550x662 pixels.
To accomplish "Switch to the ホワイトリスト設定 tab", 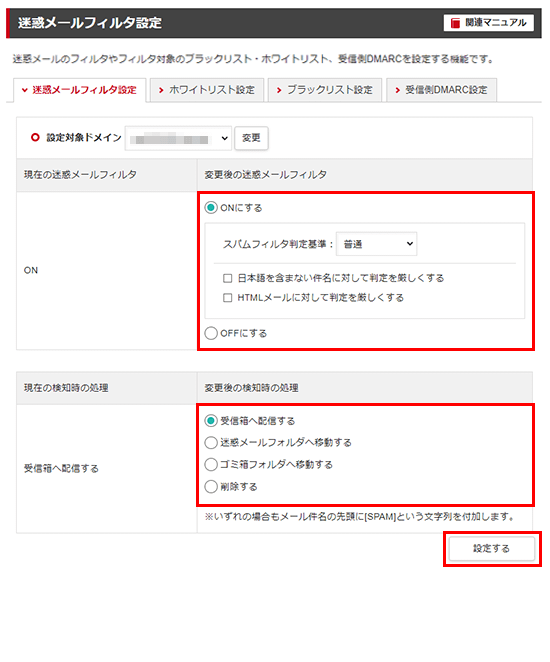I will (x=207, y=90).
